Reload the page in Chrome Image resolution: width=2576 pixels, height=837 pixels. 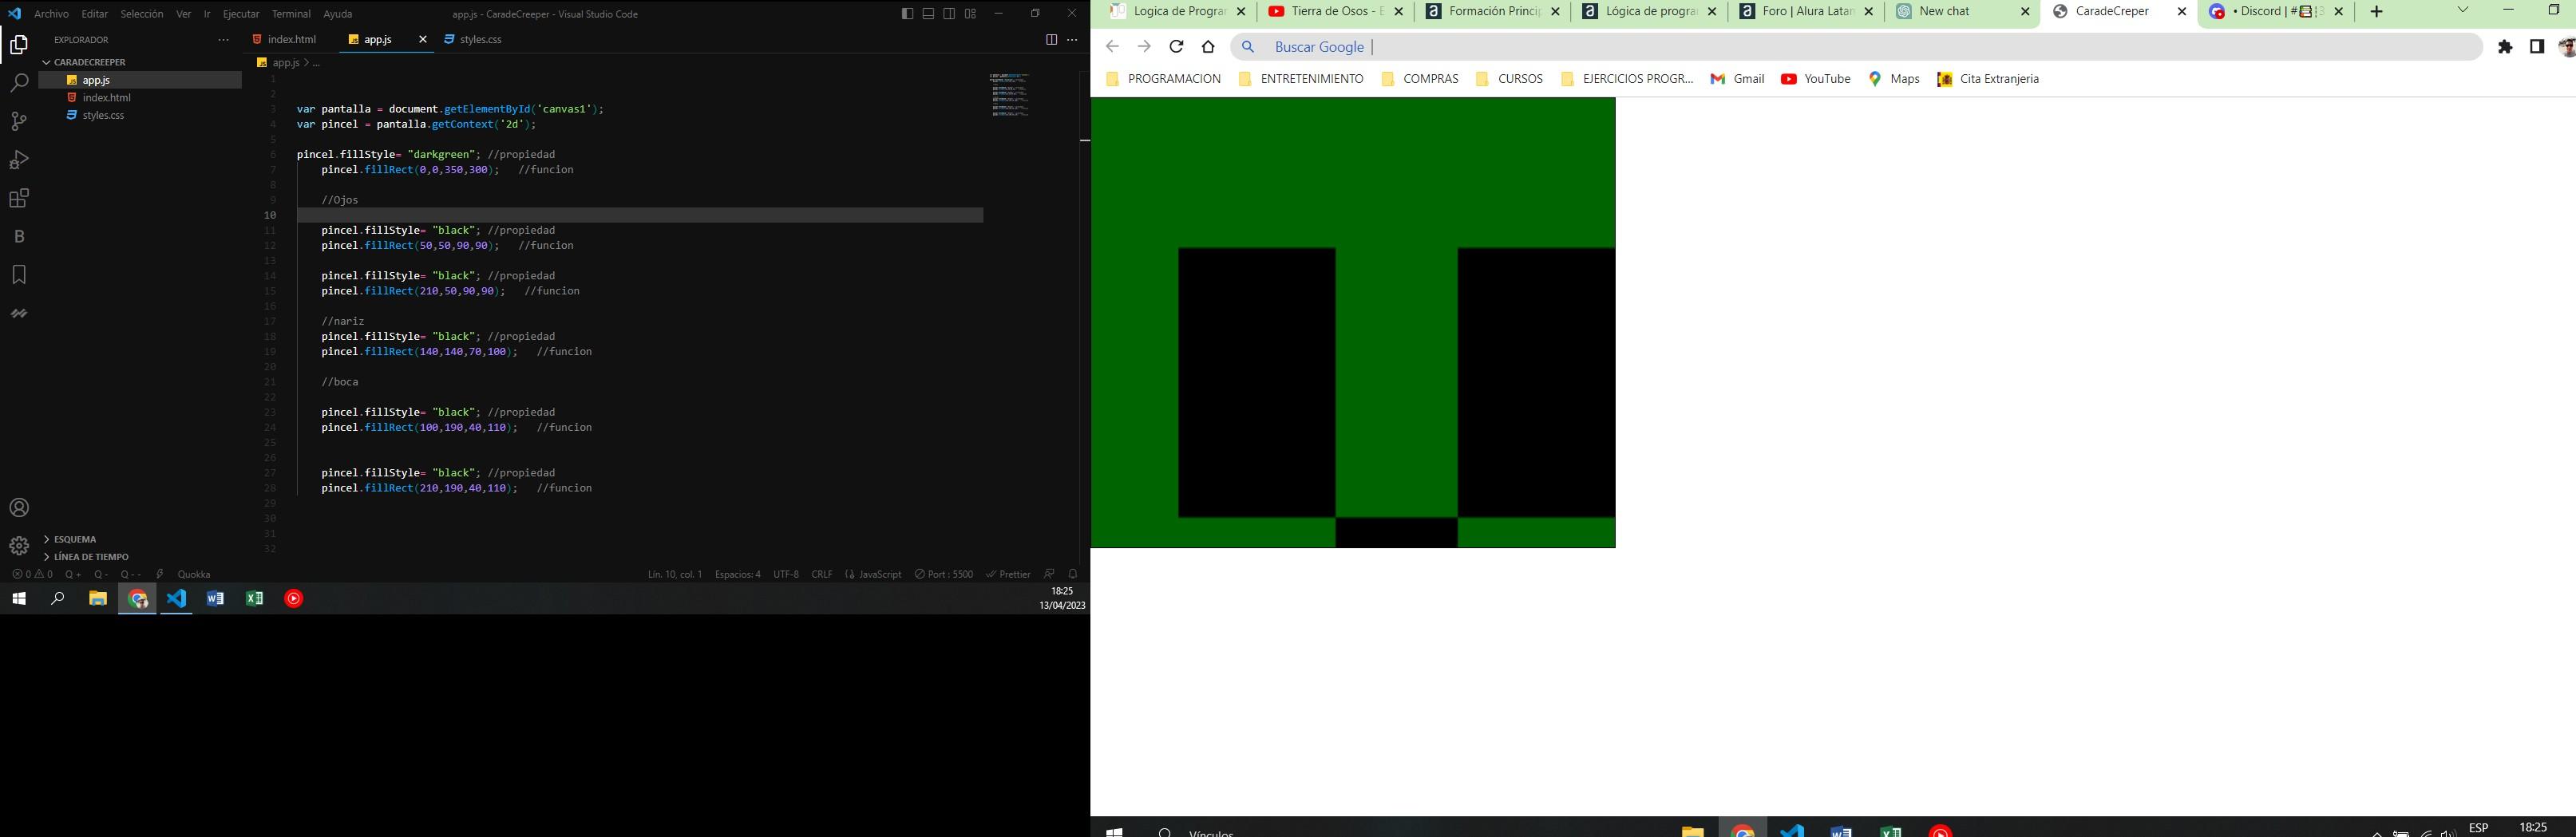(x=1176, y=47)
